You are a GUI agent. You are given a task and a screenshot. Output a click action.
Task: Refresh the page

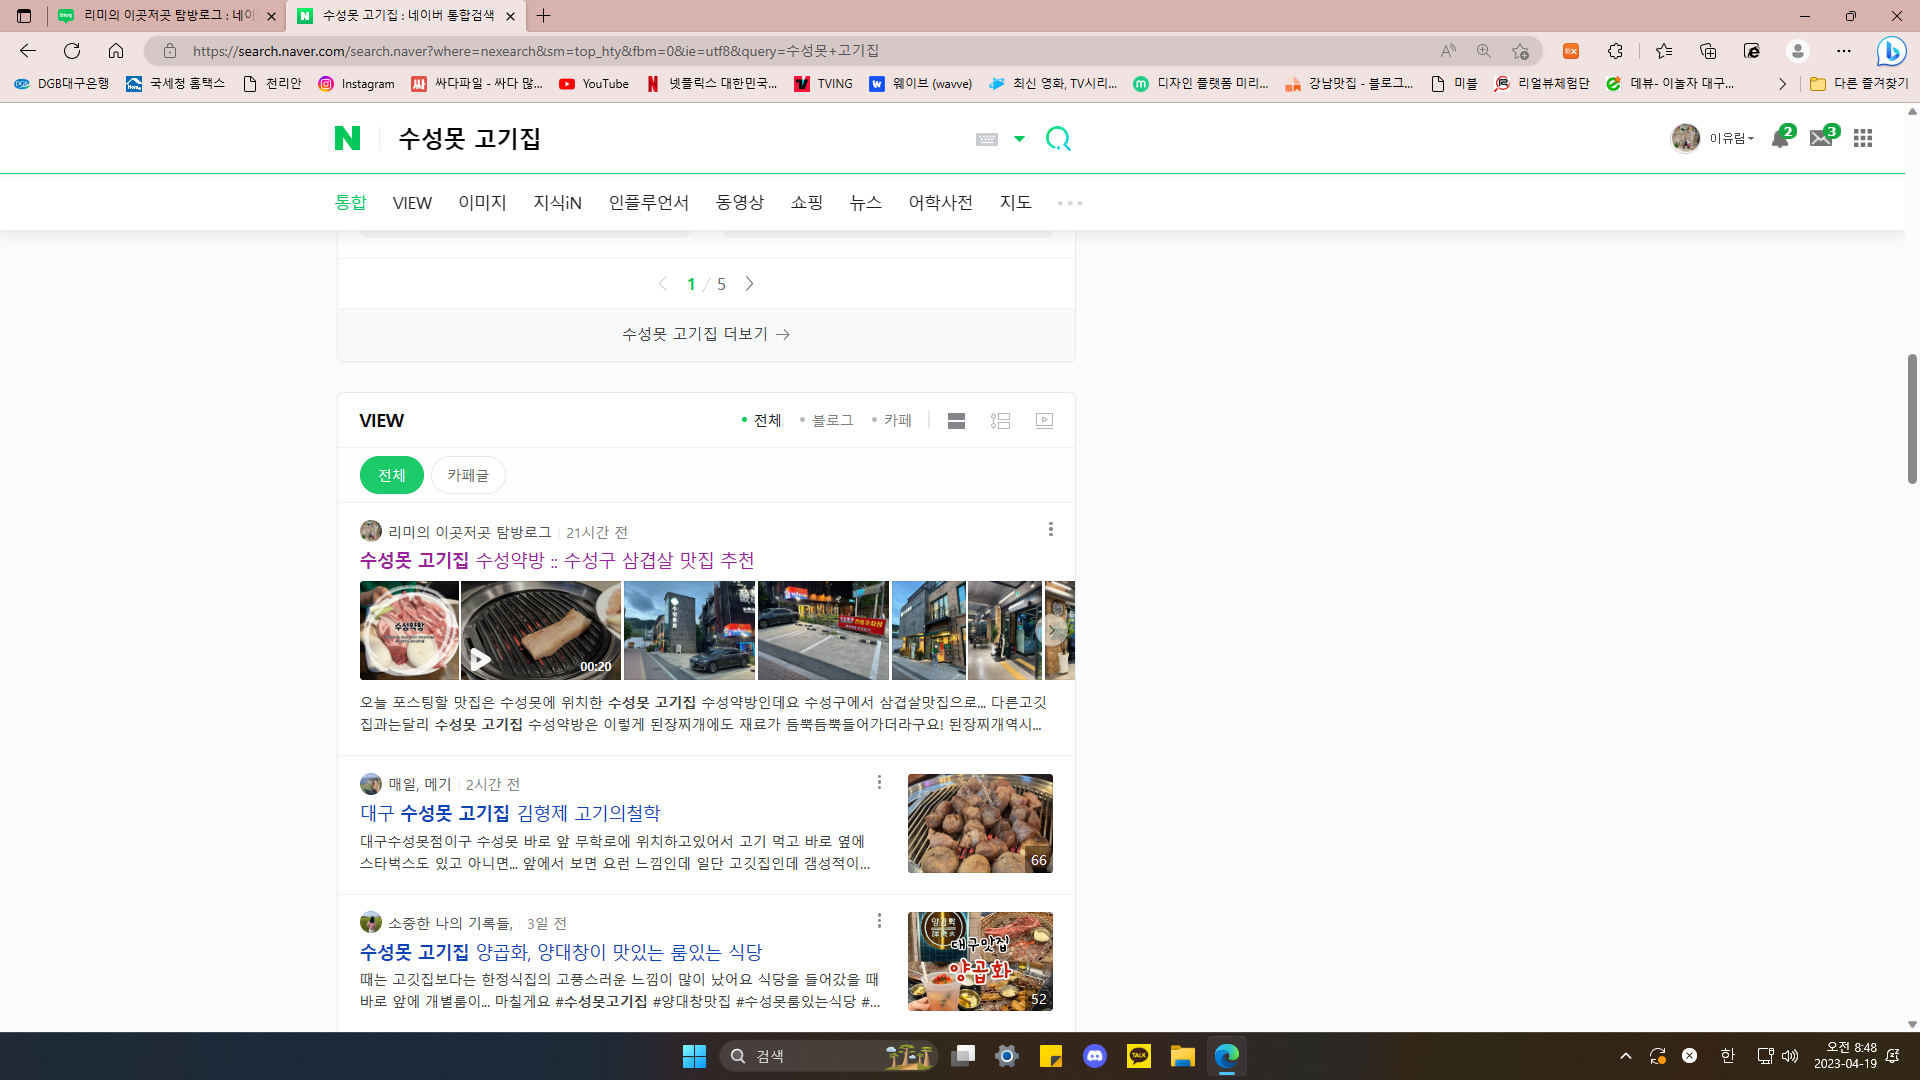coord(72,51)
